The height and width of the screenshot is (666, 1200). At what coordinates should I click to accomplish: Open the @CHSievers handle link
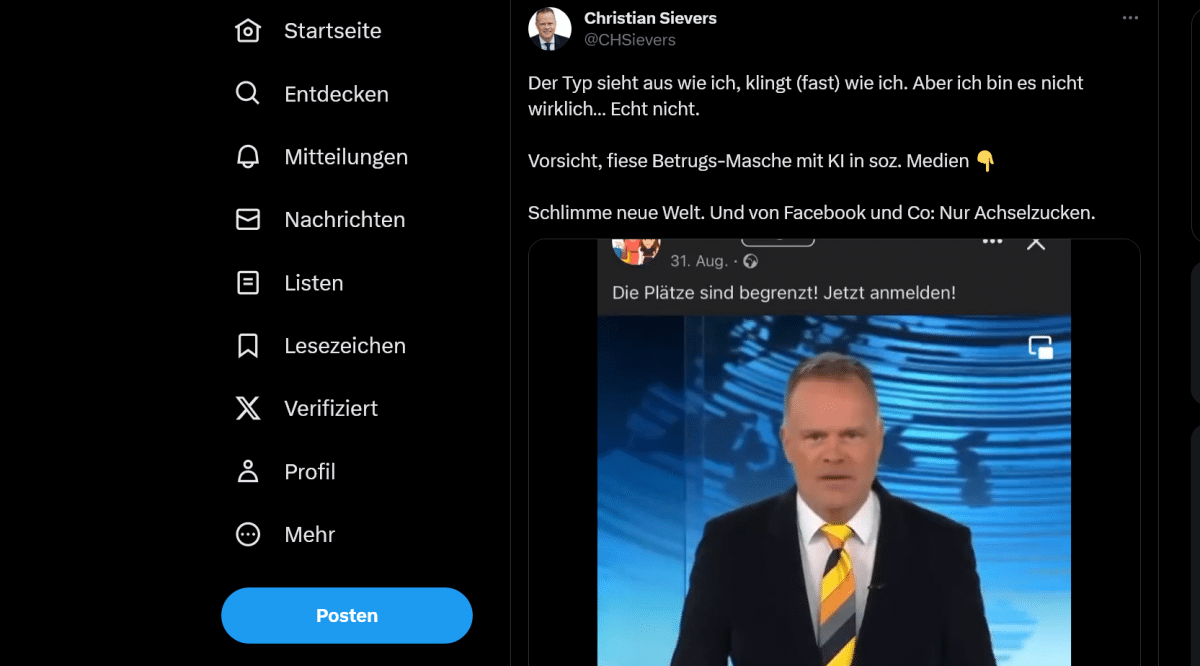pyautogui.click(x=630, y=40)
